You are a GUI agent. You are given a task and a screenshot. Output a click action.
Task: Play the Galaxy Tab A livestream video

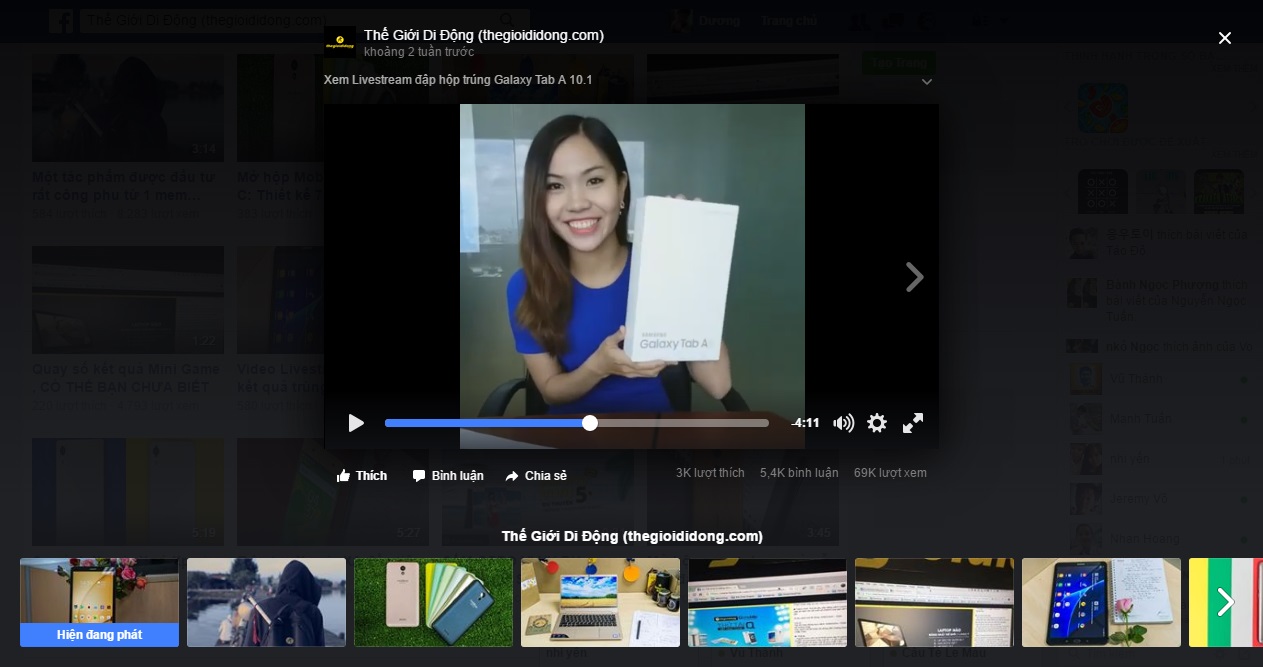click(356, 423)
